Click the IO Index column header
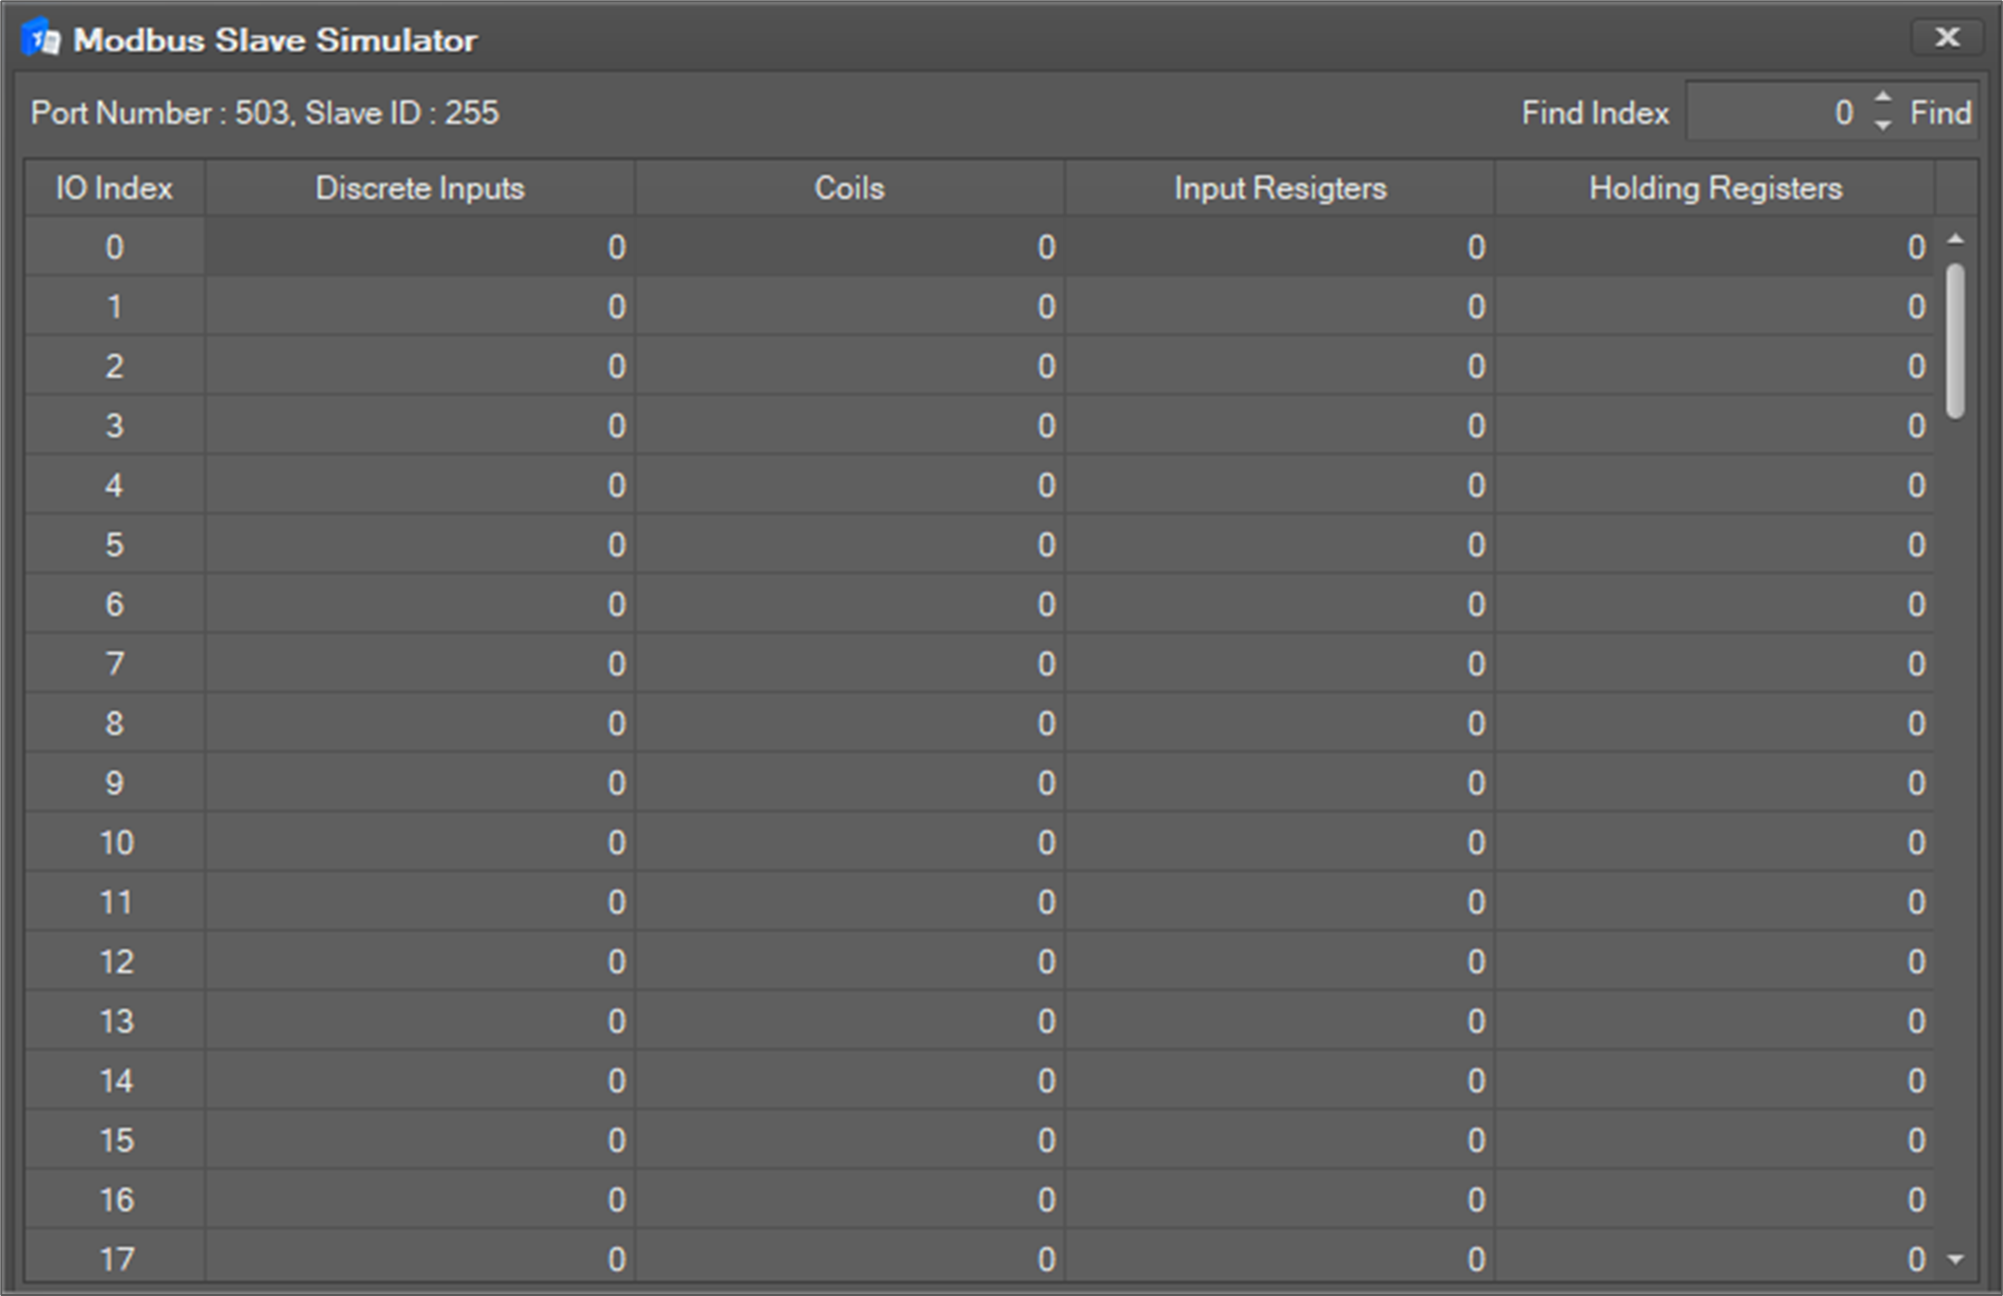2003x1296 pixels. 114,188
